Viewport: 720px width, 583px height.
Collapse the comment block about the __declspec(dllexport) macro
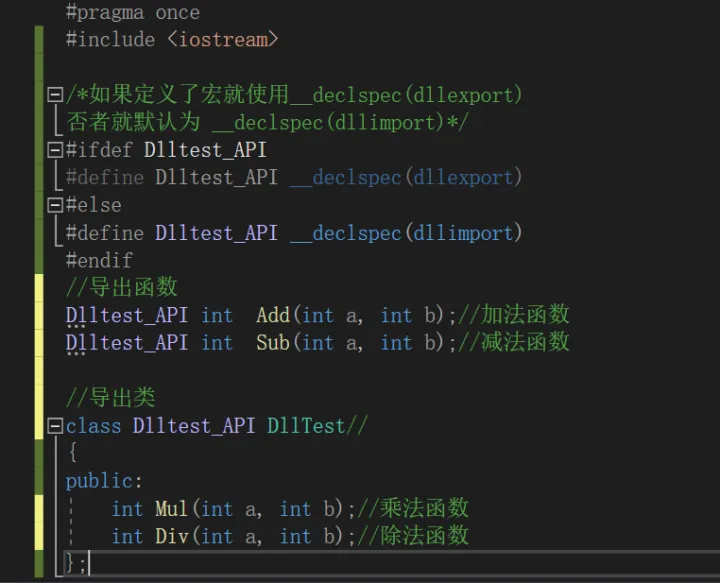55,95
